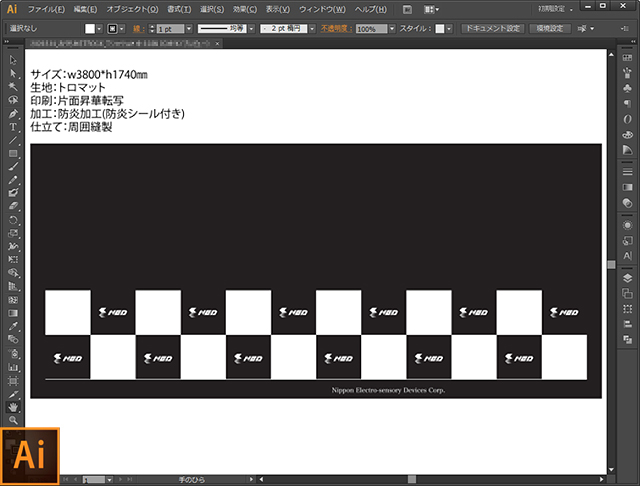Click the スタイル graphic style swatch
Viewport: 640px width, 486px height.
pyautogui.click(x=440, y=29)
